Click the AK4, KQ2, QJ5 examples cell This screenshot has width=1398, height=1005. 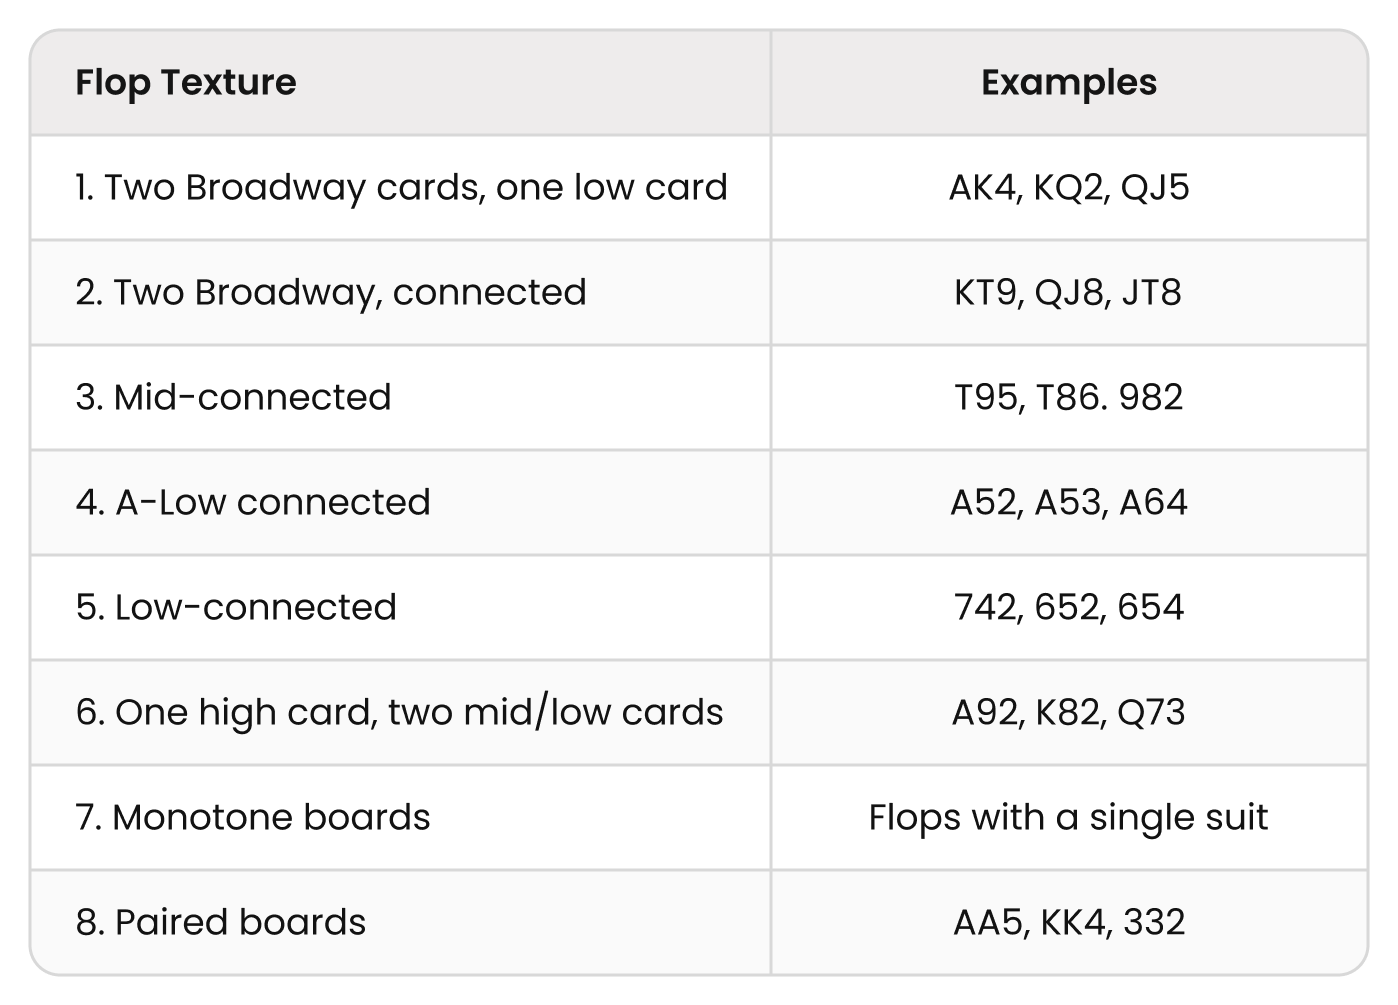(1069, 188)
